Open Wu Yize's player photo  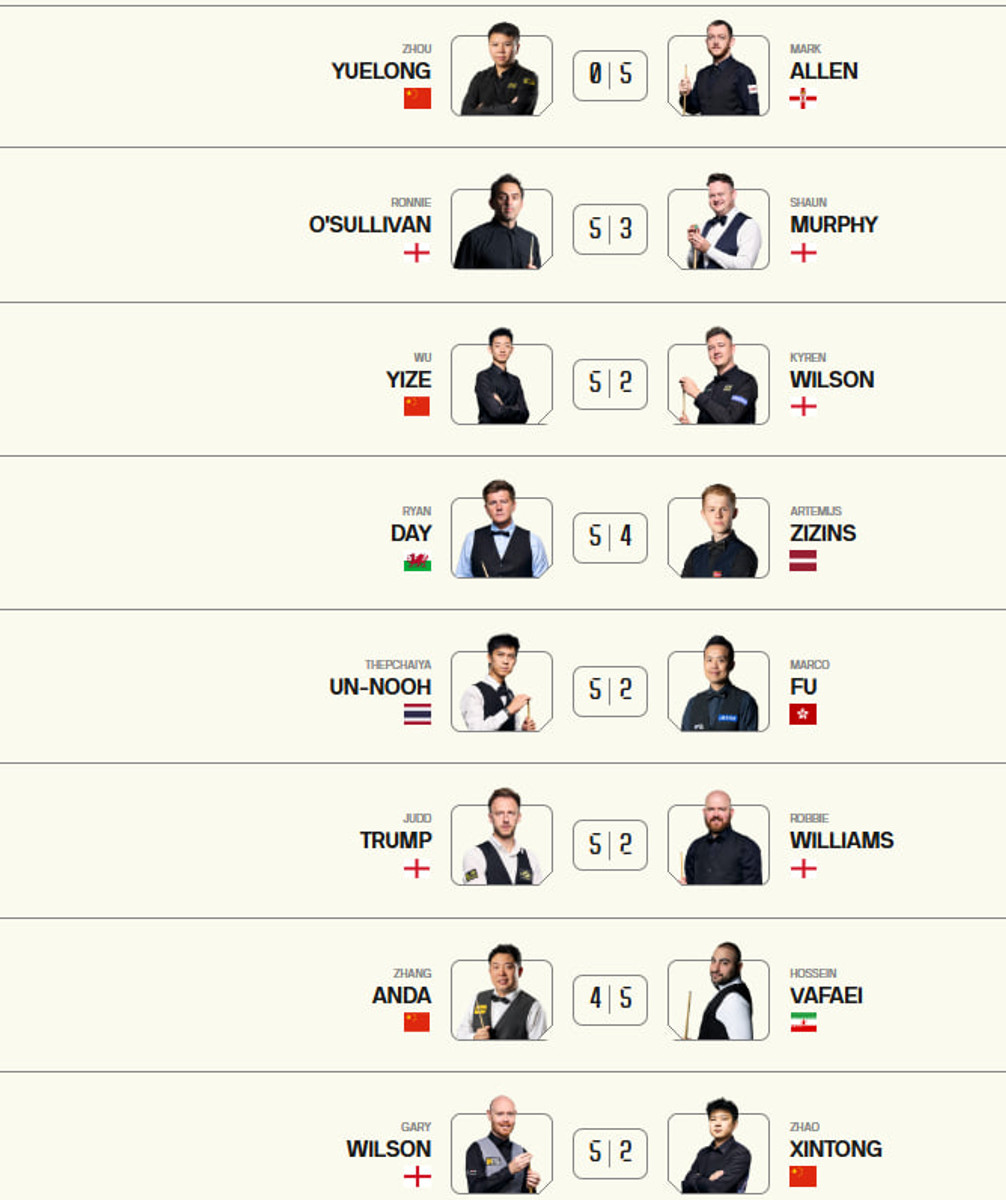[501, 384]
